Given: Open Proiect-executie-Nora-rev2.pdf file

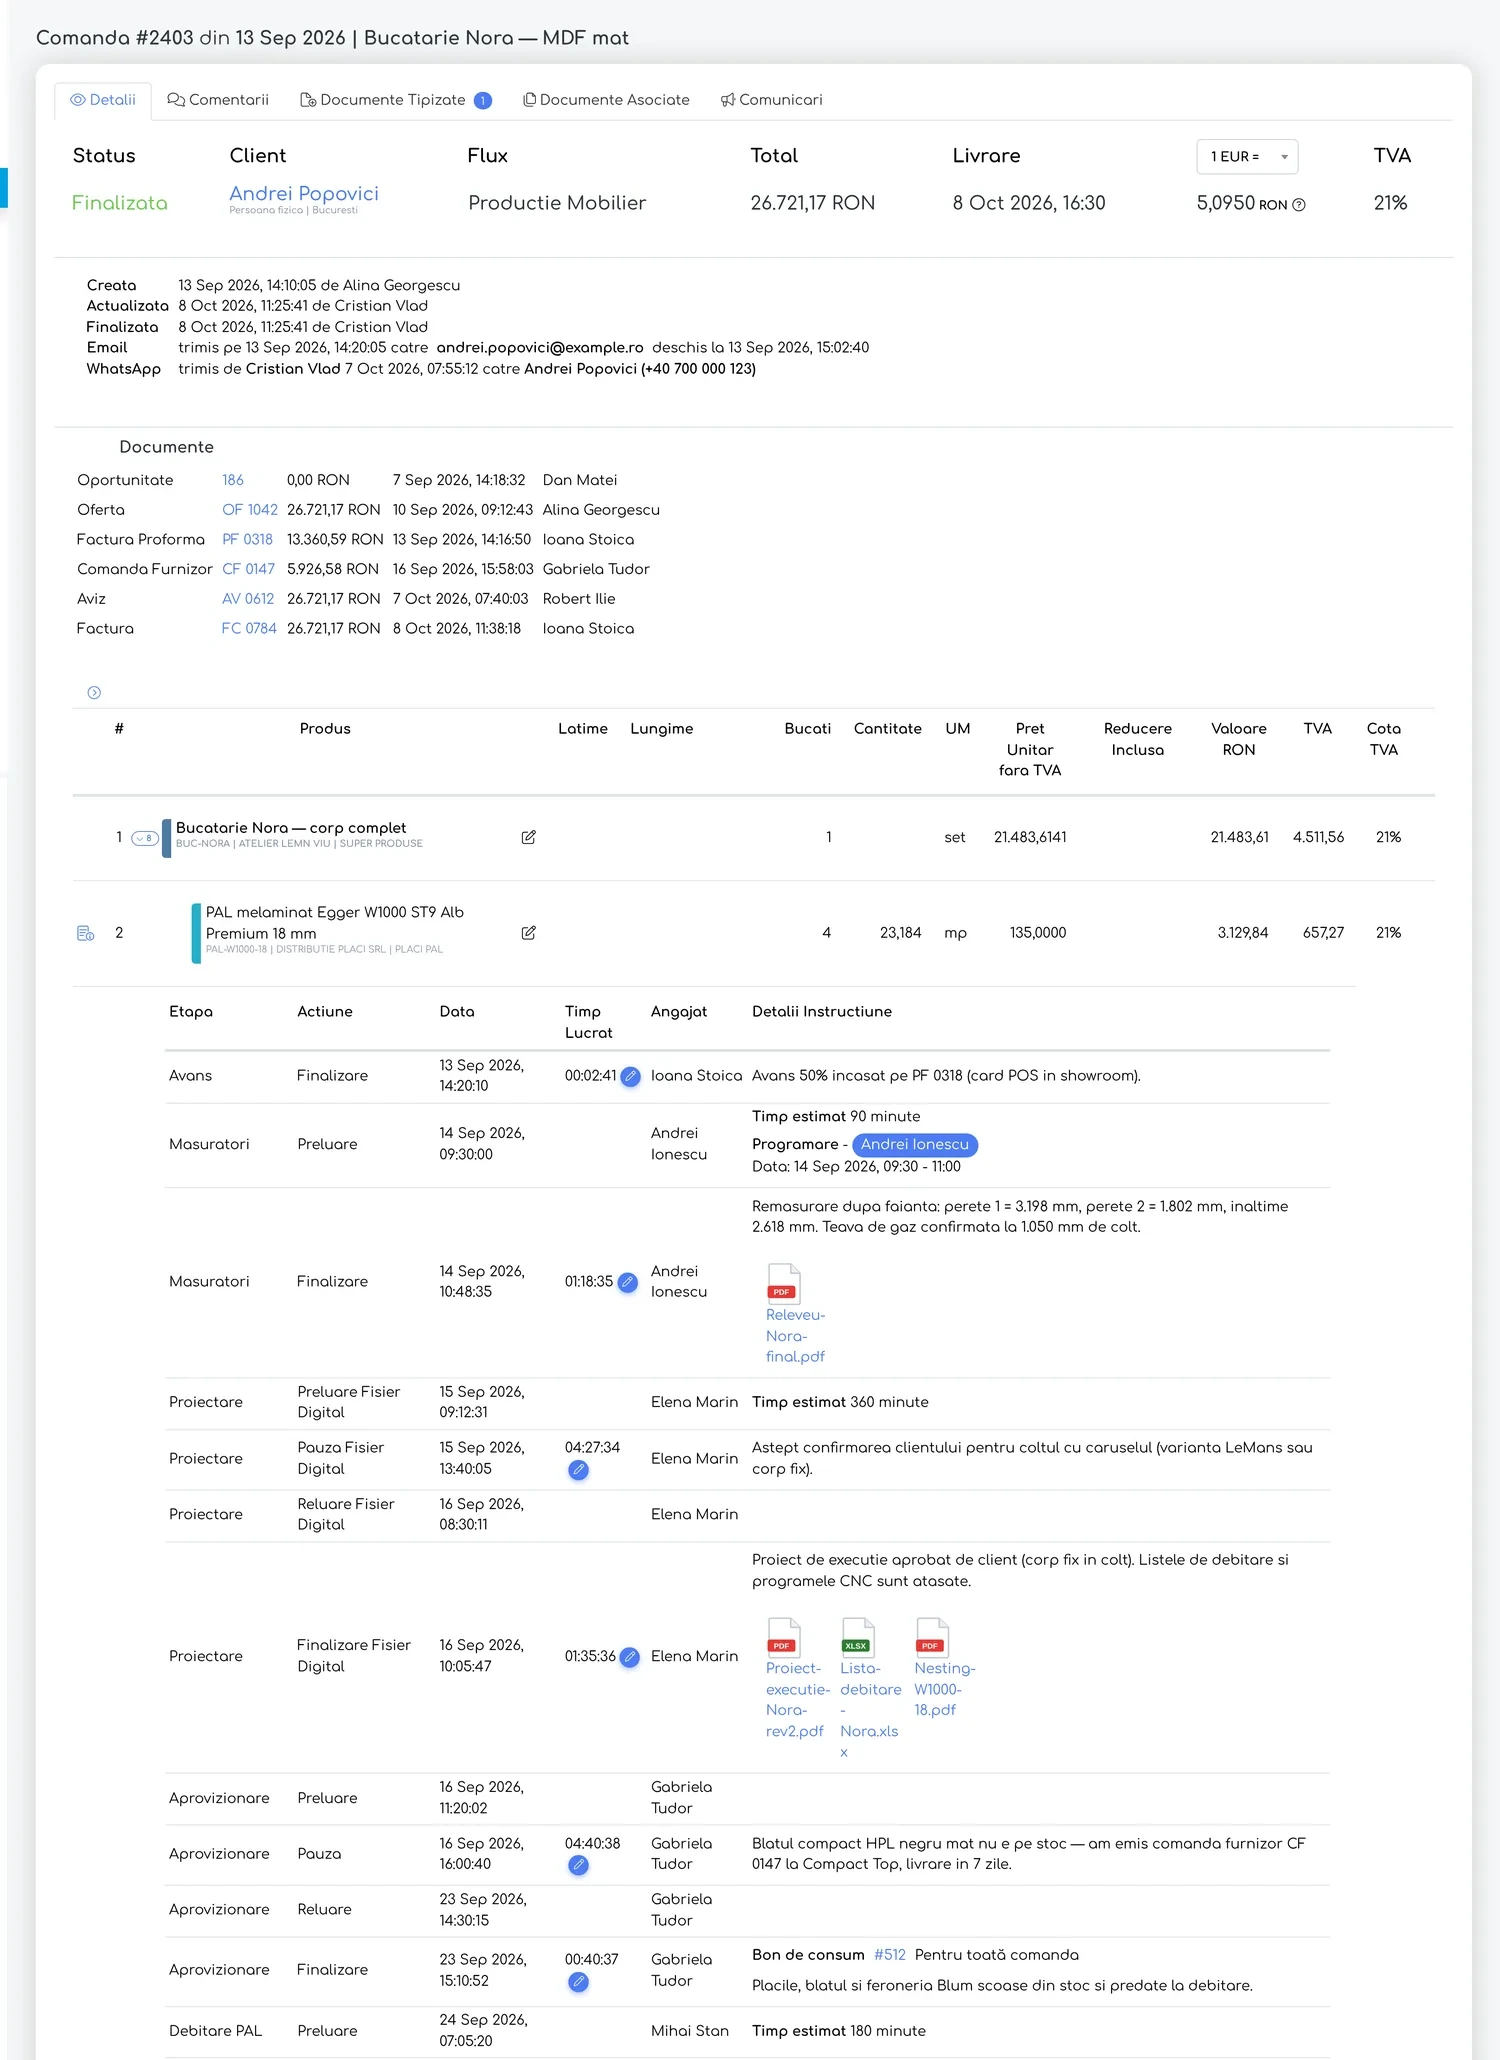Looking at the screenshot, I should (x=797, y=1678).
